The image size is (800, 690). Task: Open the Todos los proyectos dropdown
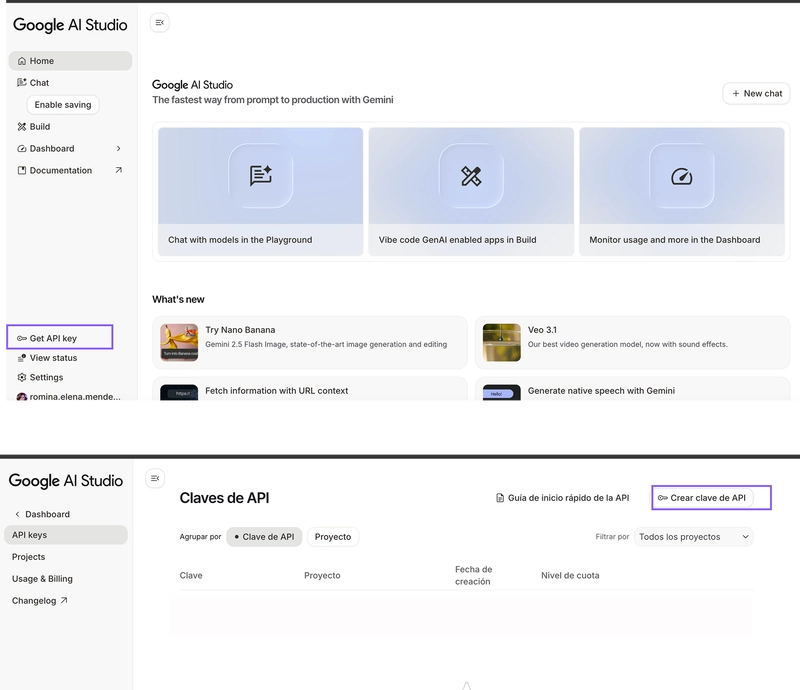coord(693,537)
